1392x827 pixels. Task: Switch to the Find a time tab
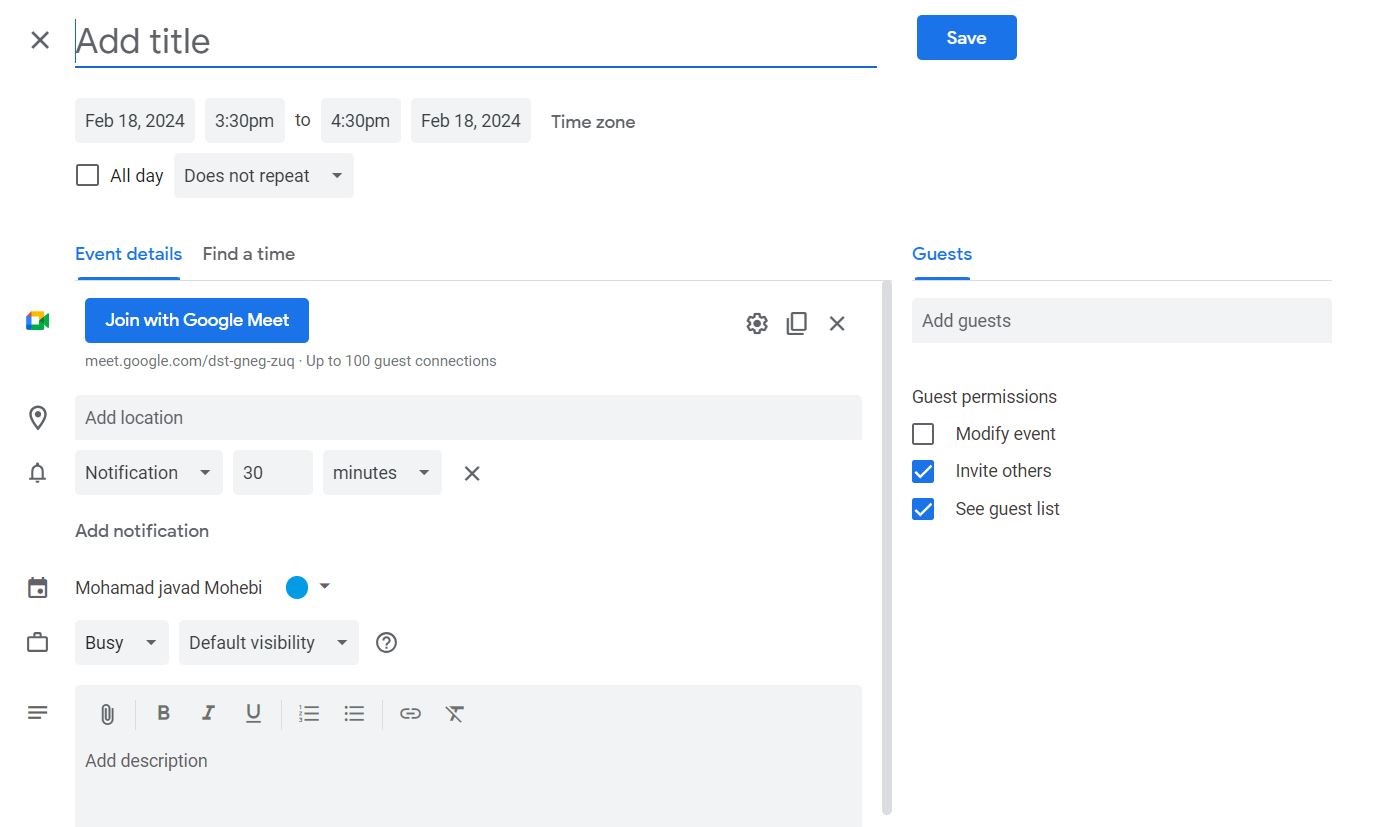pyautogui.click(x=249, y=254)
